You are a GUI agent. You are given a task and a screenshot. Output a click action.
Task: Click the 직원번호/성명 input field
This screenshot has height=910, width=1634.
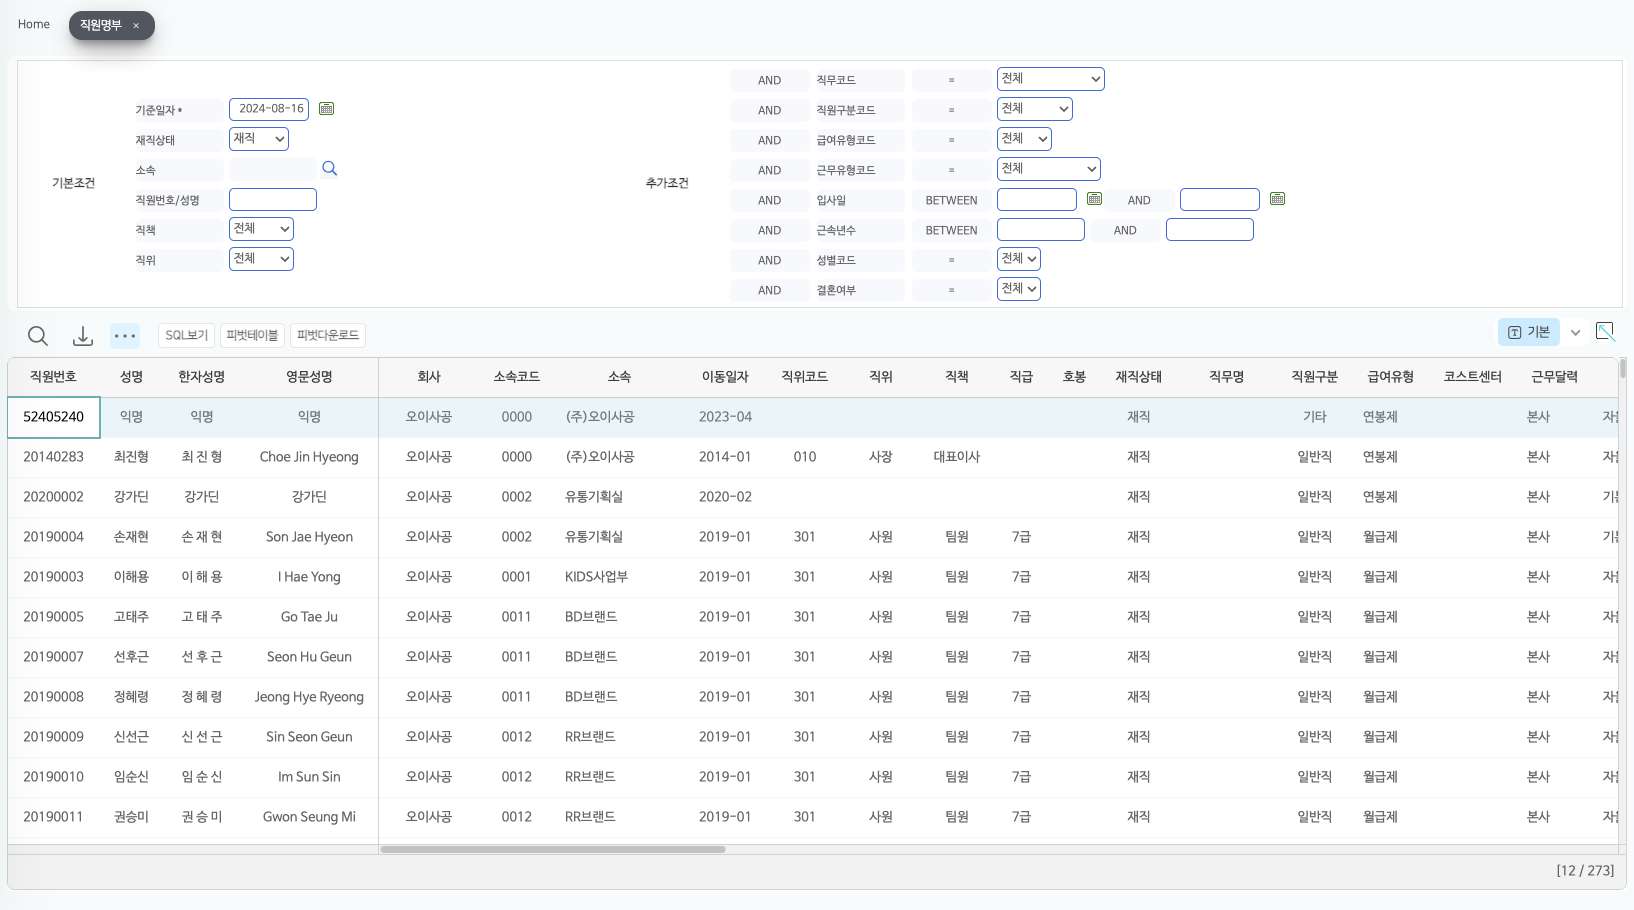coord(272,200)
